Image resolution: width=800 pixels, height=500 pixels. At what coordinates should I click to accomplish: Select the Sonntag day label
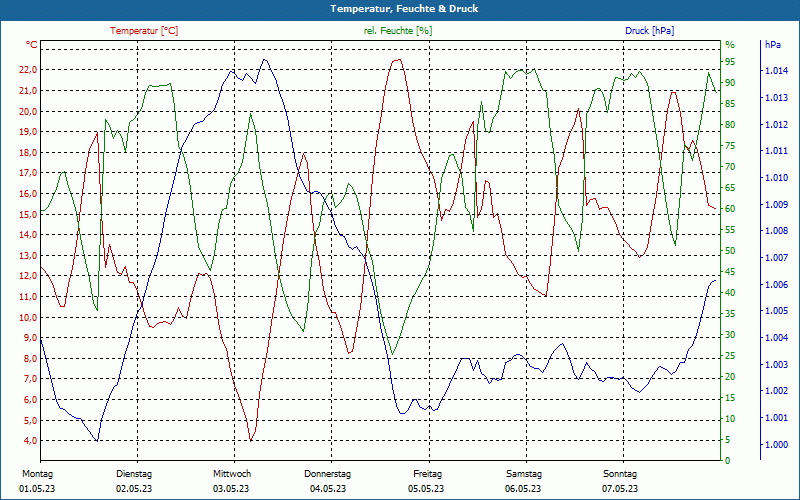620,474
